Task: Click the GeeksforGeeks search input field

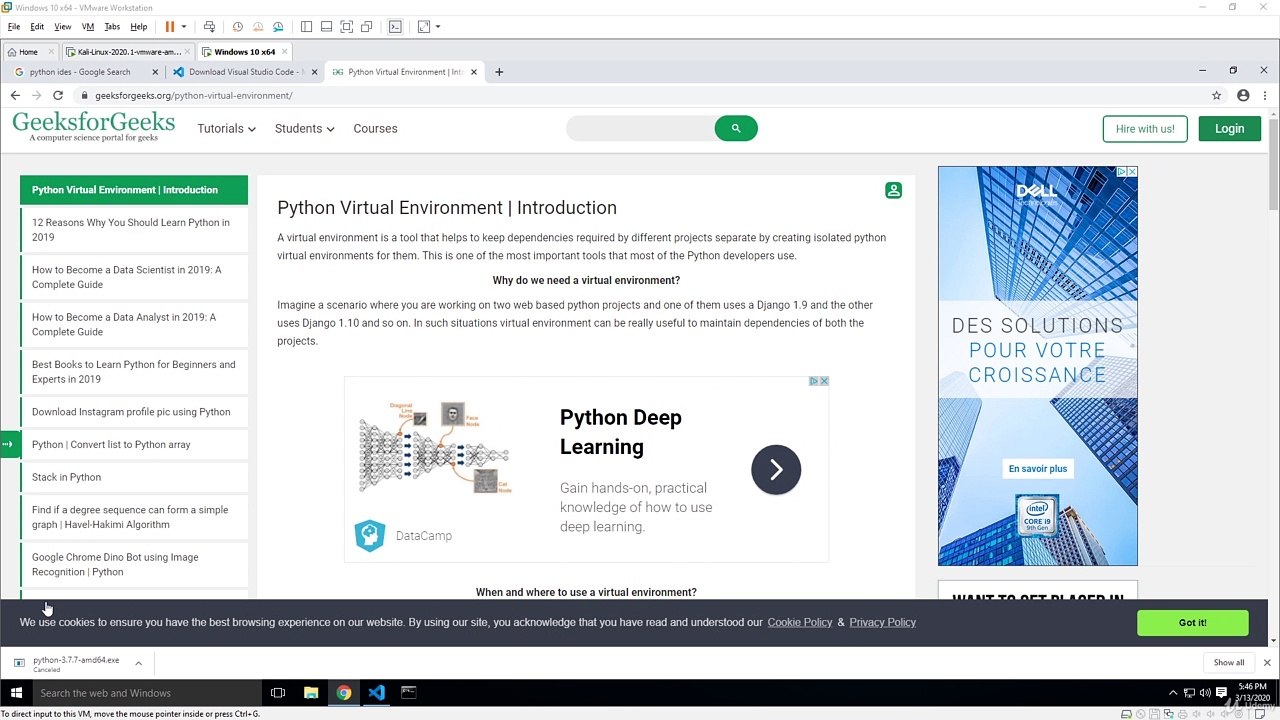Action: pos(640,128)
